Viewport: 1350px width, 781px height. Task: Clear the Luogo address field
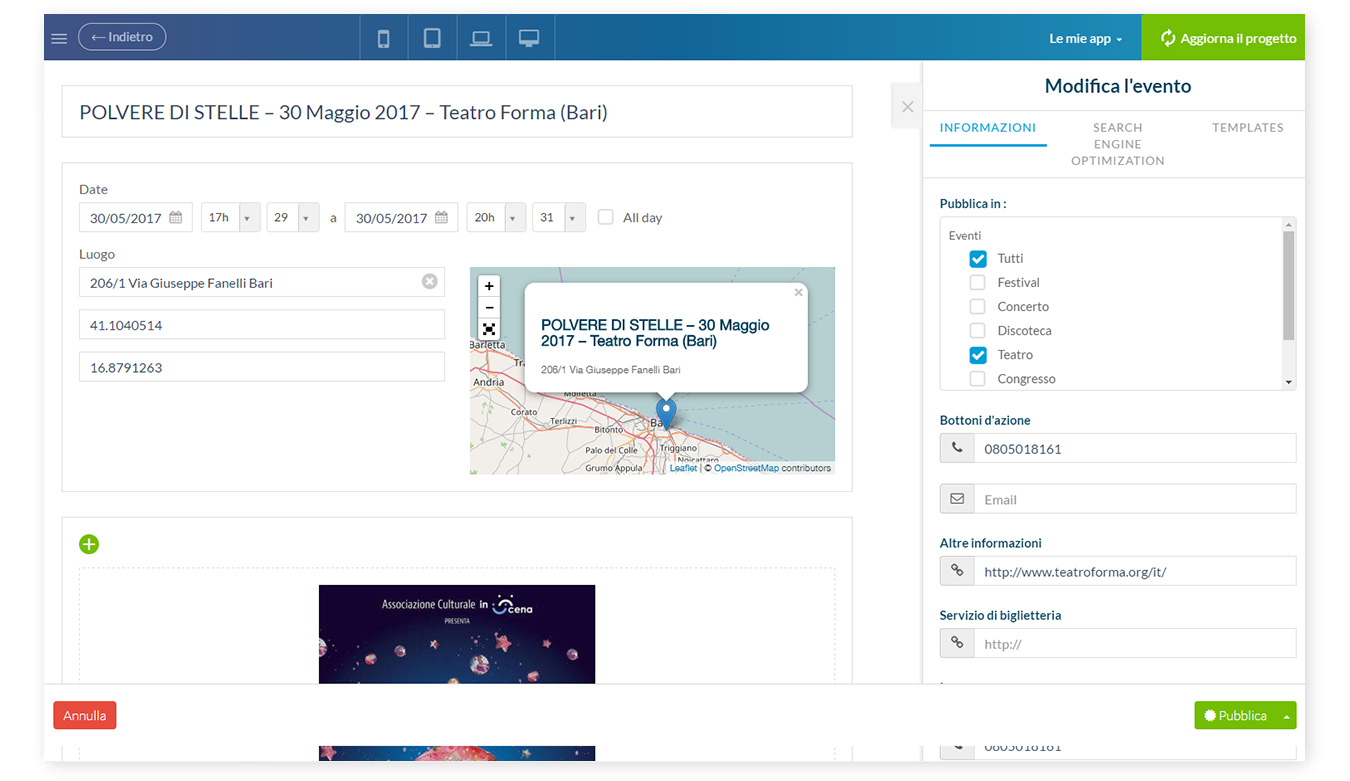point(430,282)
